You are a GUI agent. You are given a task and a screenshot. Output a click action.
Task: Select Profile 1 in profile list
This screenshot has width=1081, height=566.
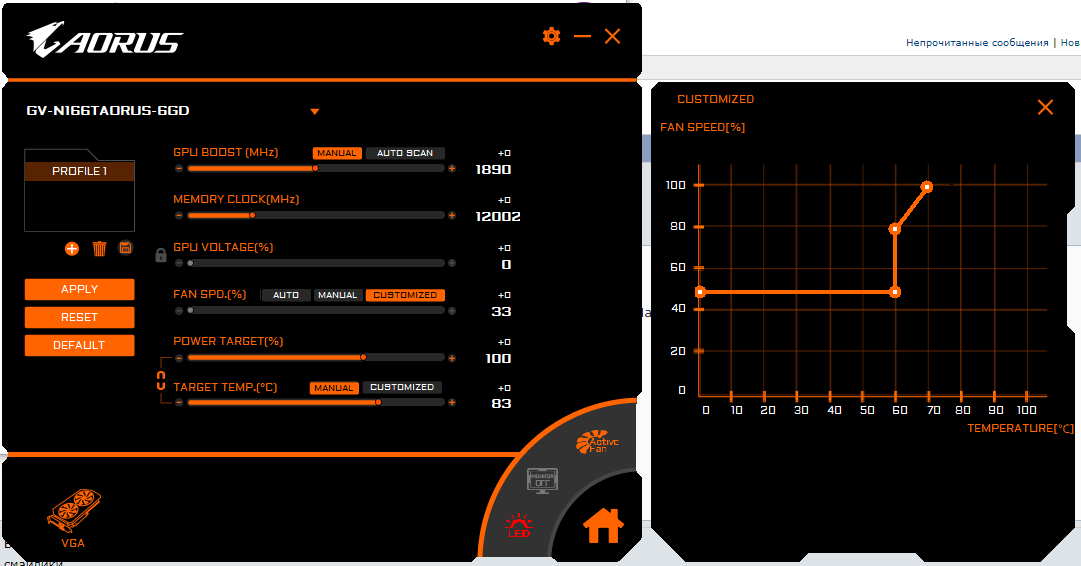79,171
